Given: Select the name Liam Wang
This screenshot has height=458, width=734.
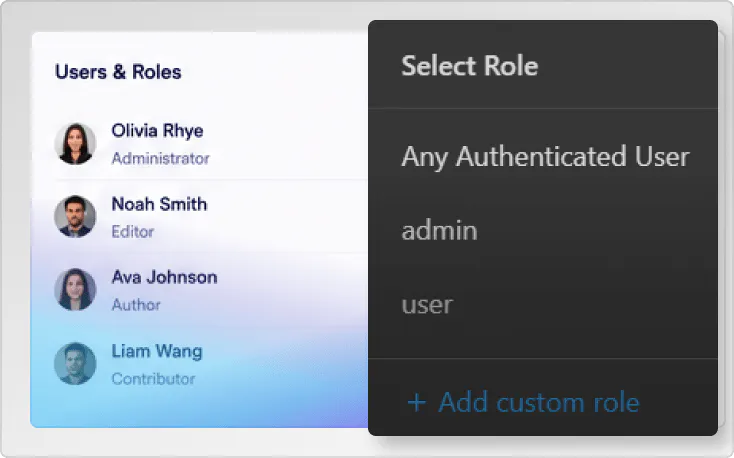Looking at the screenshot, I should click(x=157, y=351).
